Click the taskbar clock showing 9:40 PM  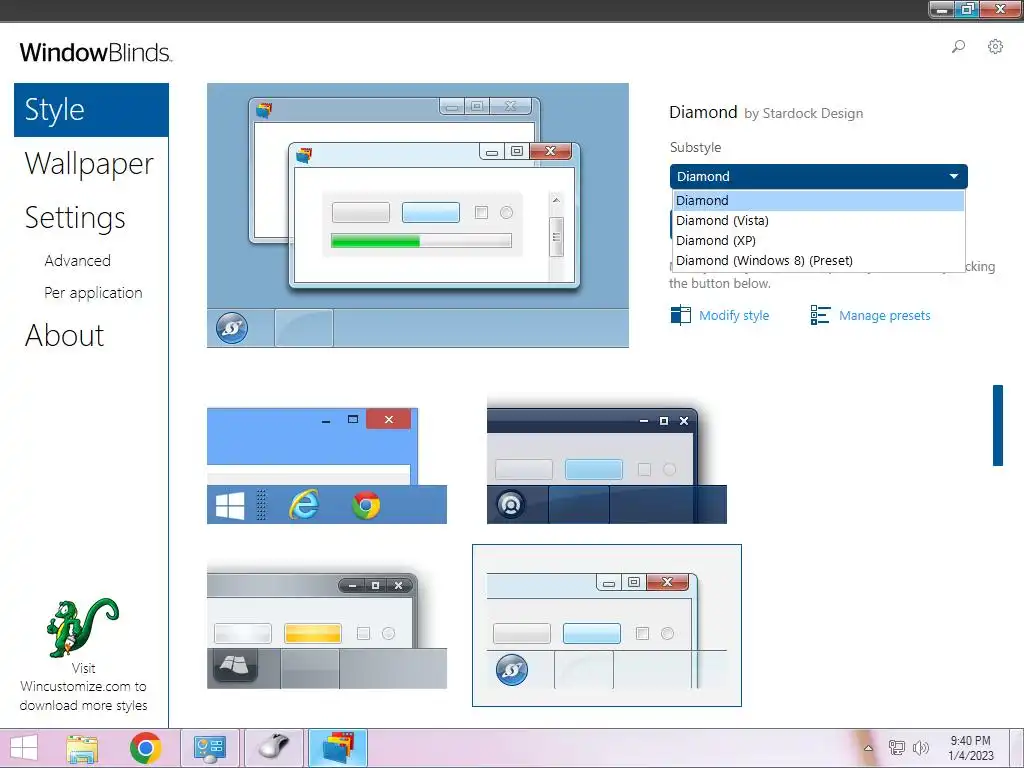coord(970,748)
